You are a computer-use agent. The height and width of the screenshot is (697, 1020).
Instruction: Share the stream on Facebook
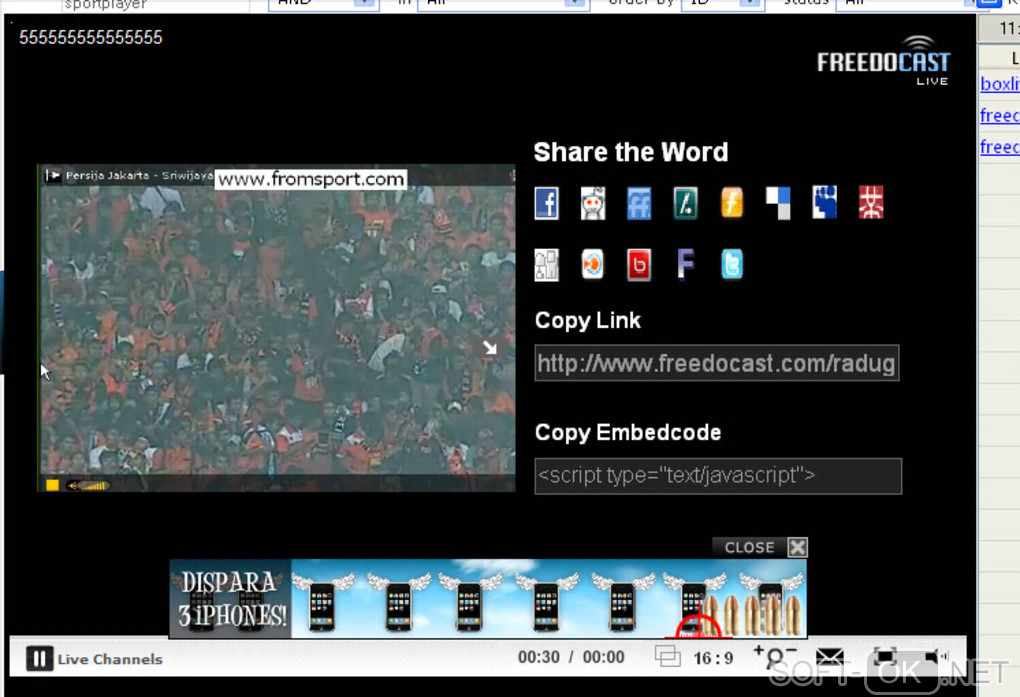tap(546, 203)
